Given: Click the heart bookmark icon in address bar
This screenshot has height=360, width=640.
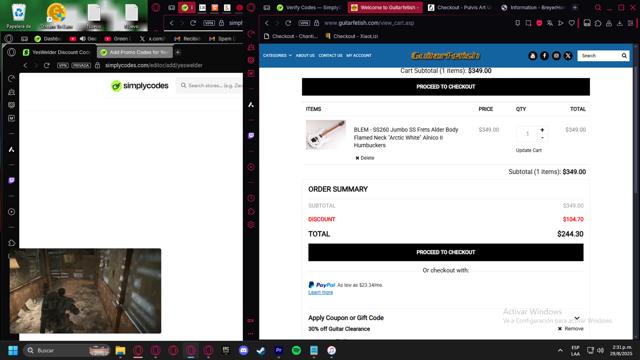Looking at the screenshot, I should pos(571,23).
